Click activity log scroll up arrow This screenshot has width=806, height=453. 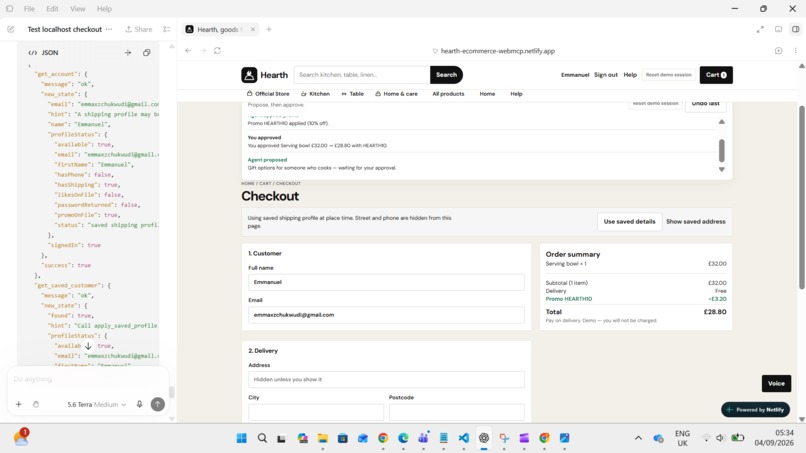(x=722, y=122)
